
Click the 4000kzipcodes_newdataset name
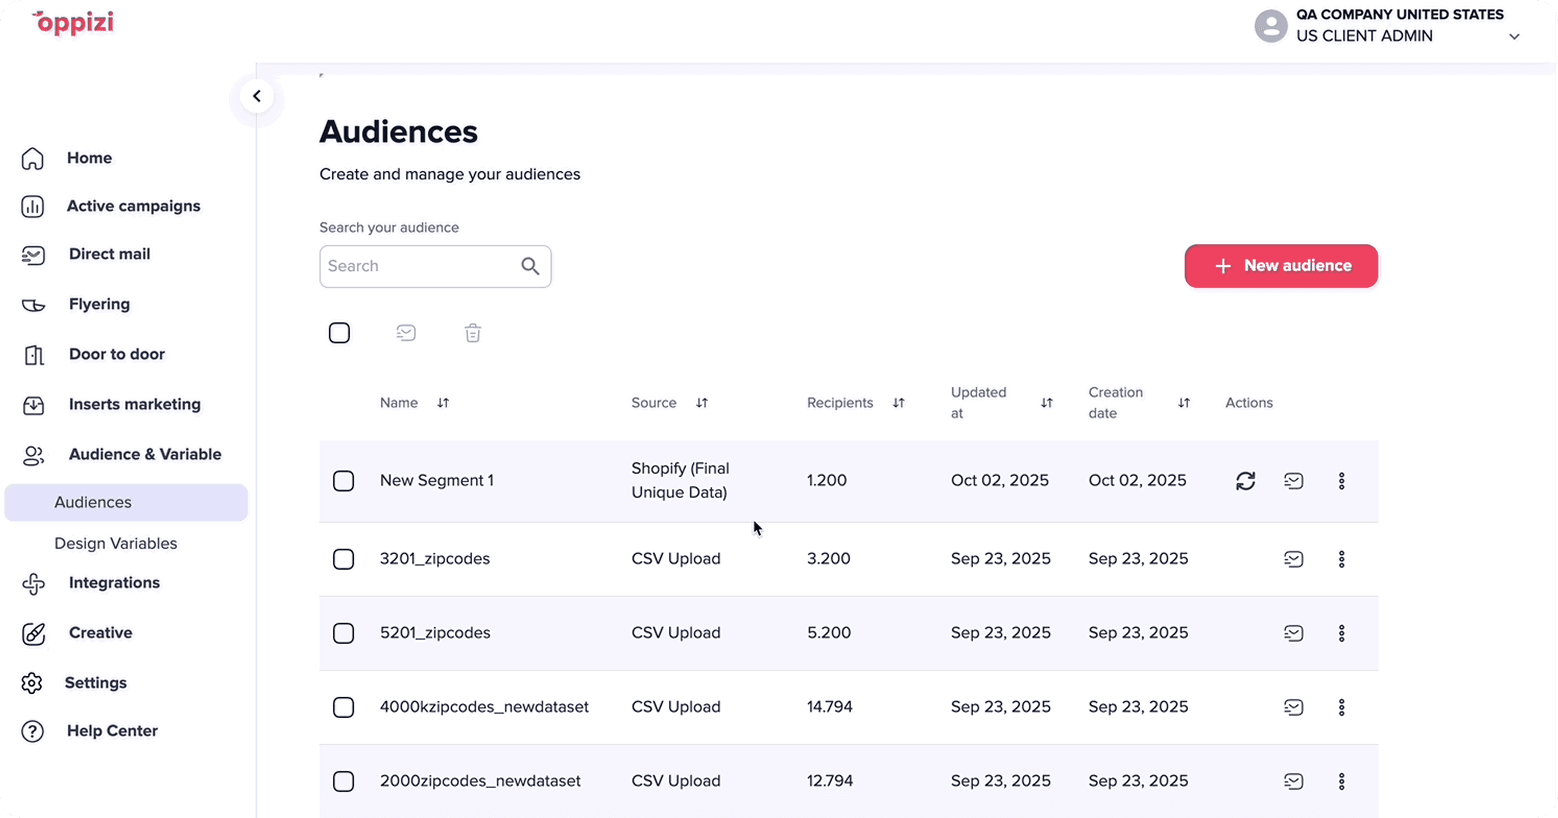[484, 707]
